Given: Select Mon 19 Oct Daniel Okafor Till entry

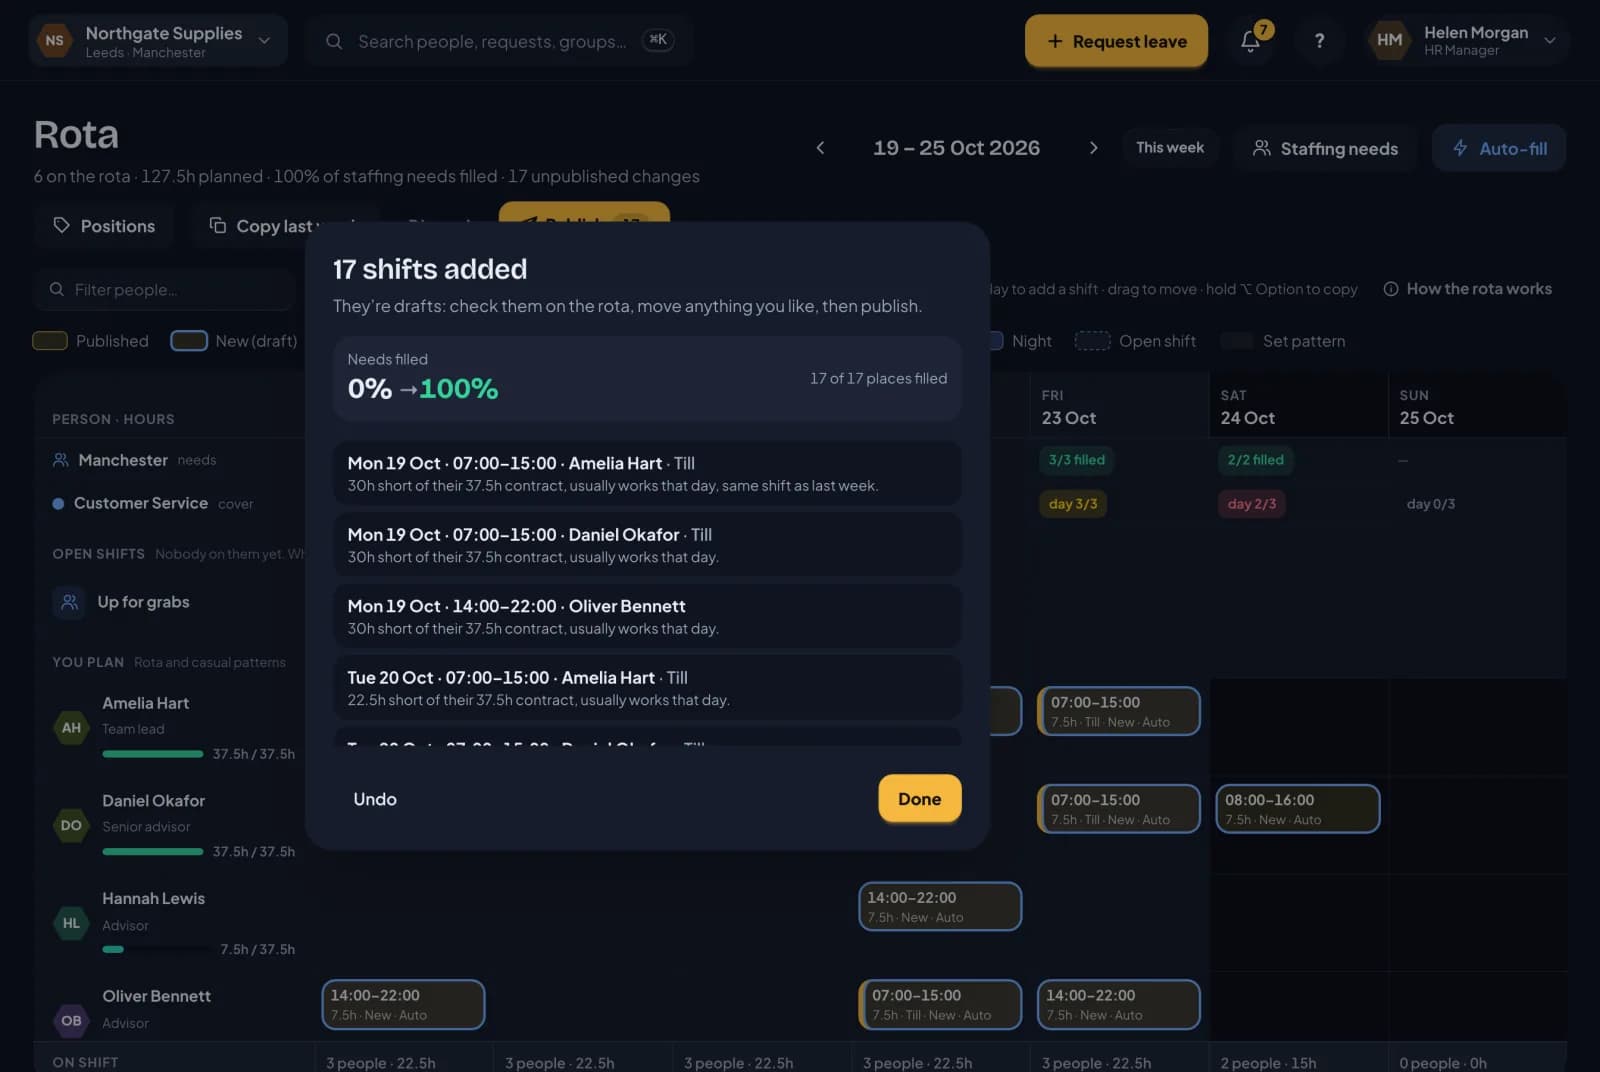Looking at the screenshot, I should (x=647, y=545).
